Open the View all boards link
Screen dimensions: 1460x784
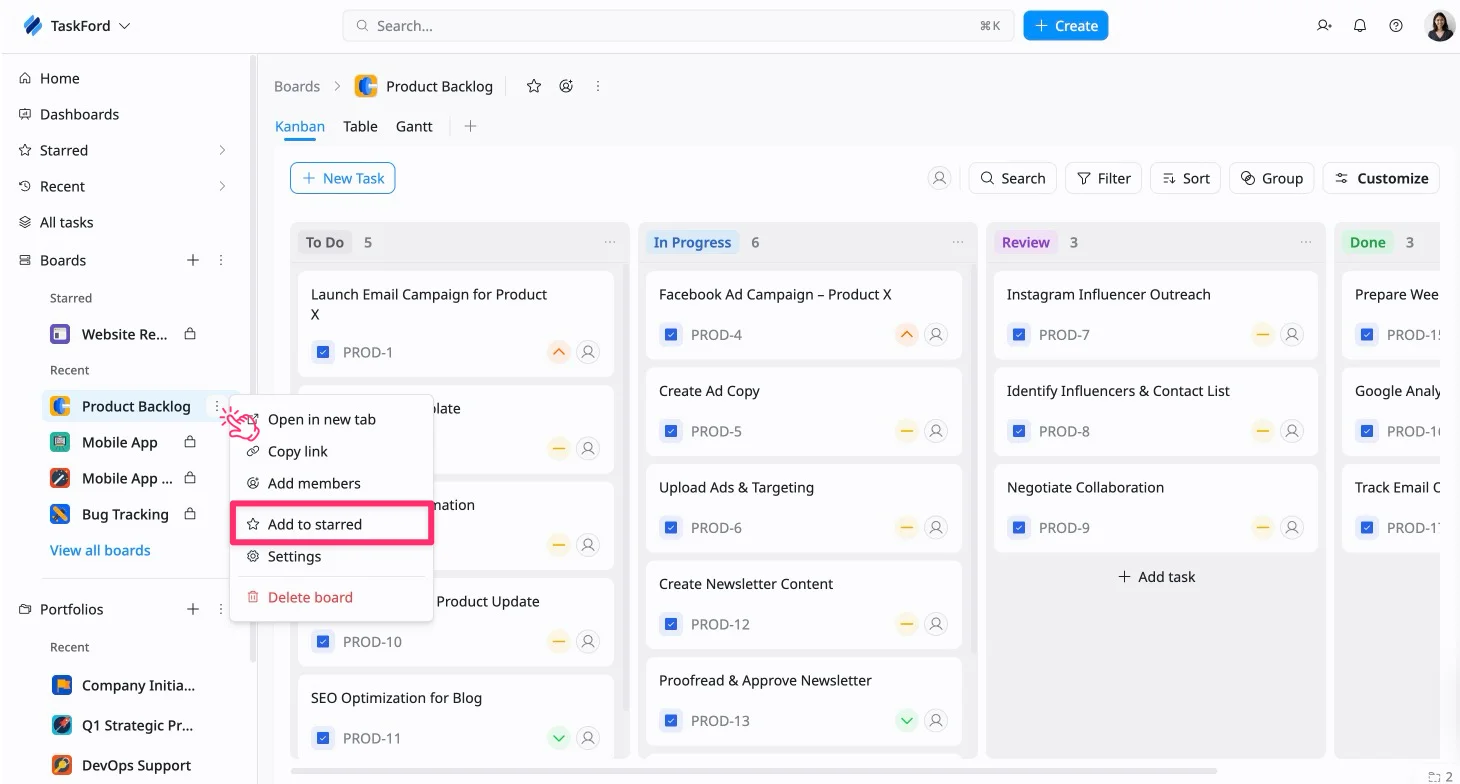[x=100, y=550]
